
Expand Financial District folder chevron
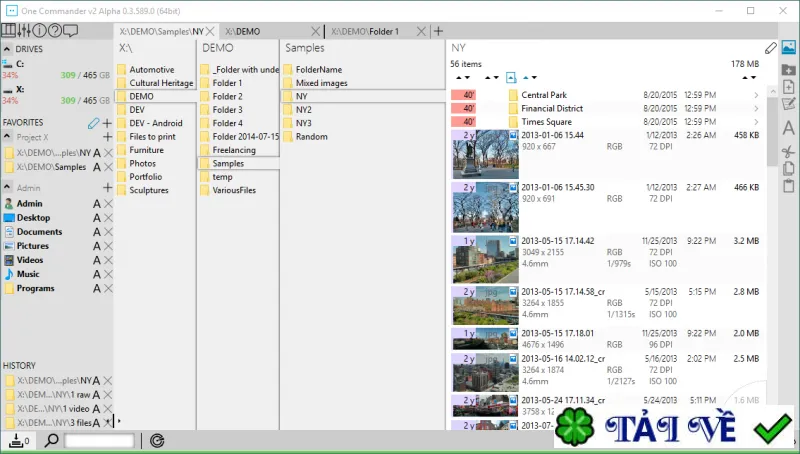click(x=756, y=109)
